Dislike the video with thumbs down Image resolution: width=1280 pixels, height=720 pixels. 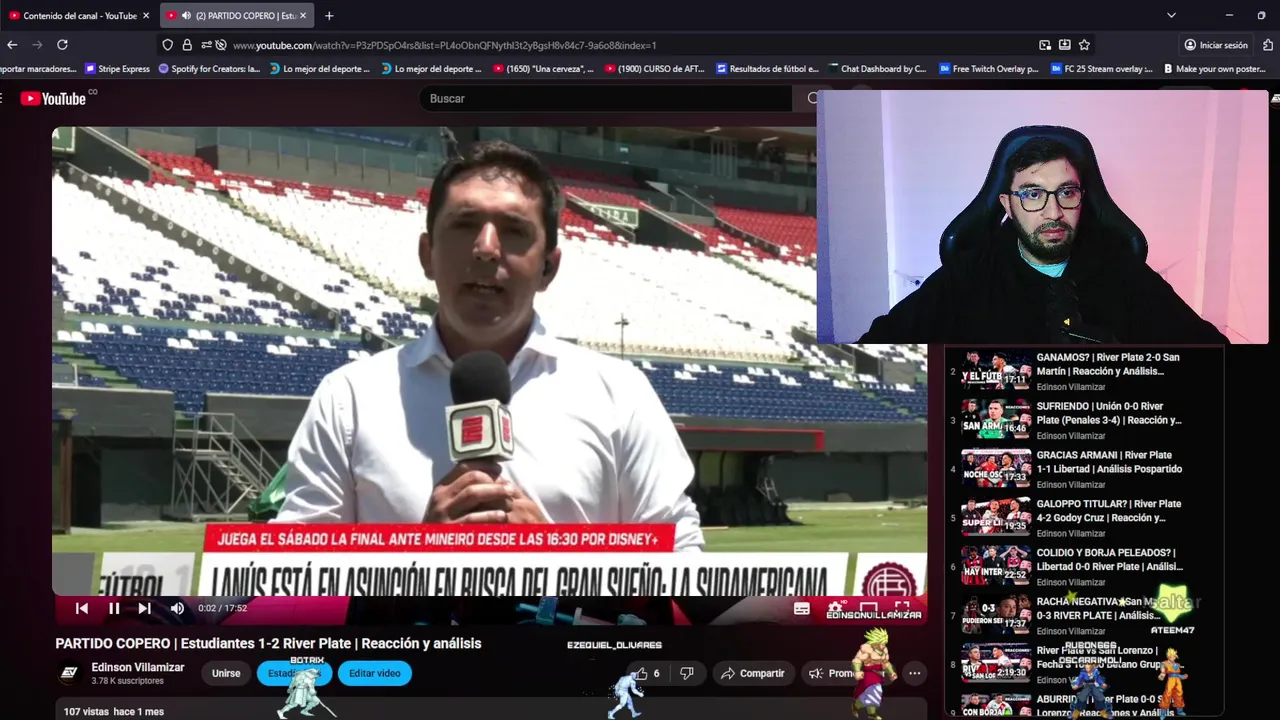tap(687, 673)
